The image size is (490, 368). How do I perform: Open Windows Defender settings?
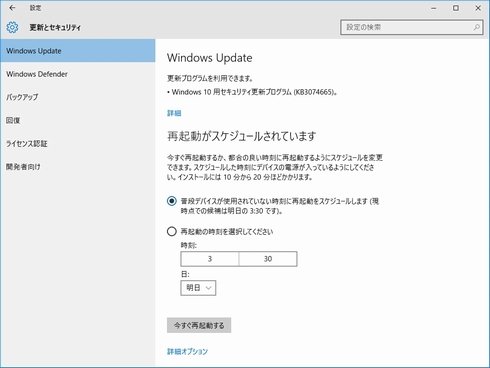77,74
